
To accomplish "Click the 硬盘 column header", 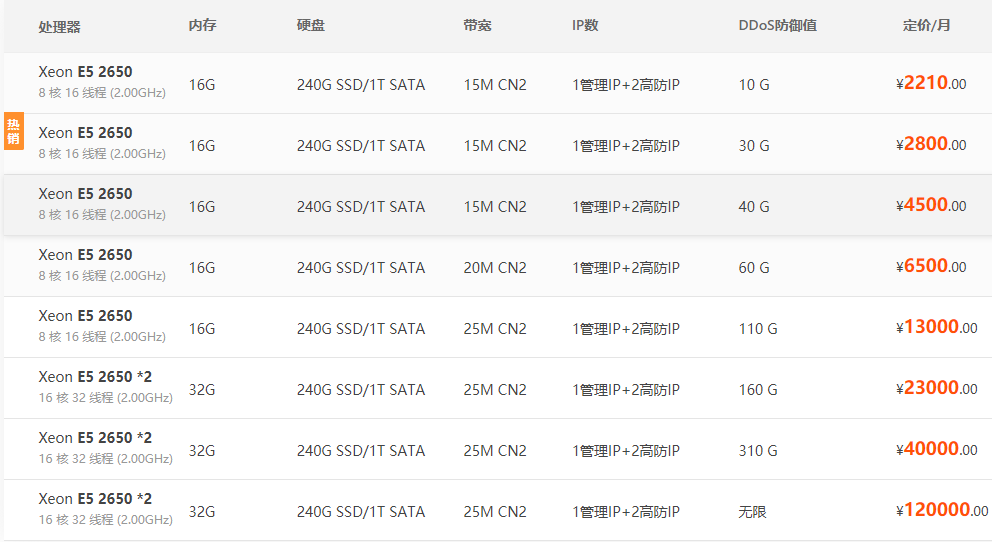I will click(x=311, y=25).
